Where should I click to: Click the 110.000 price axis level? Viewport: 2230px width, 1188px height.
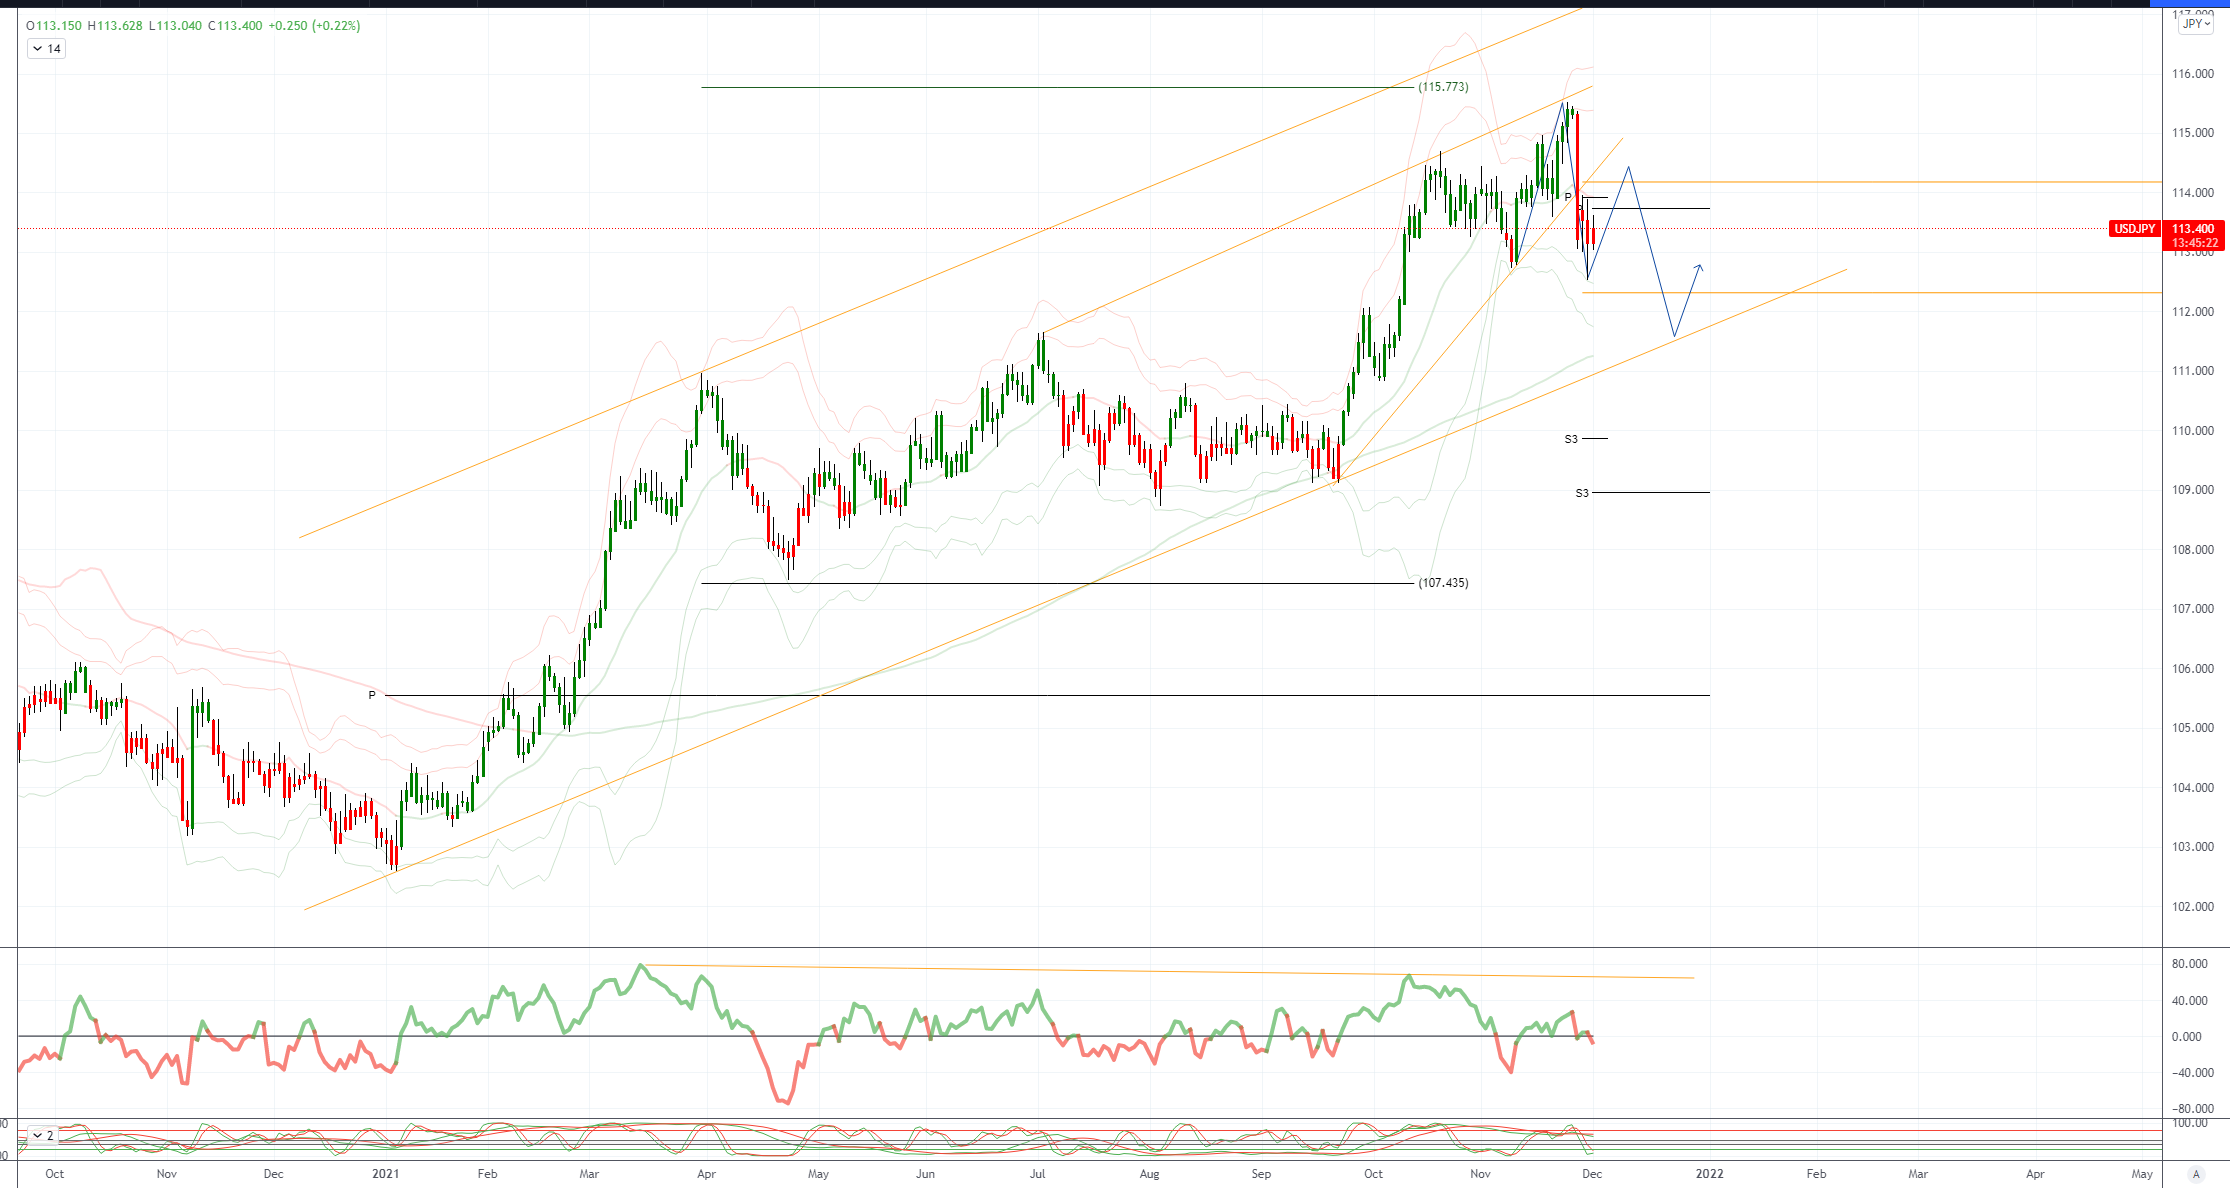pos(2192,431)
